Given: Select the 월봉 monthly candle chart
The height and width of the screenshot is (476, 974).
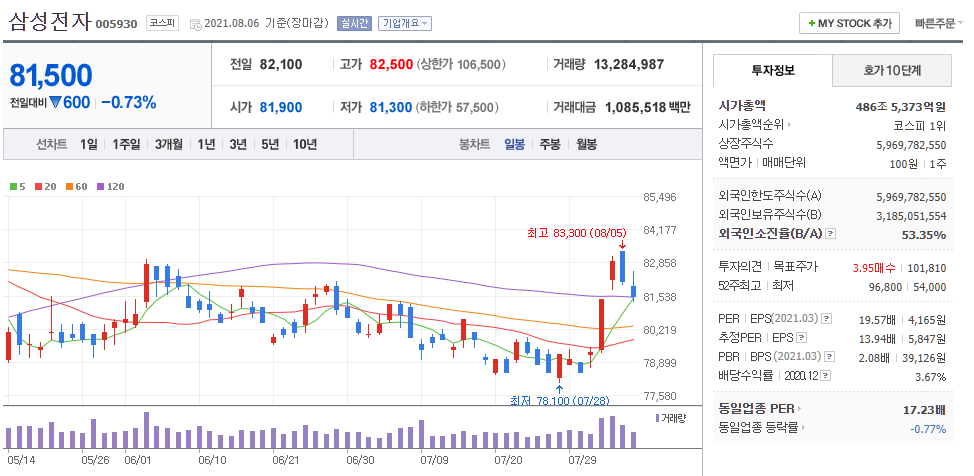Looking at the screenshot, I should point(586,144).
